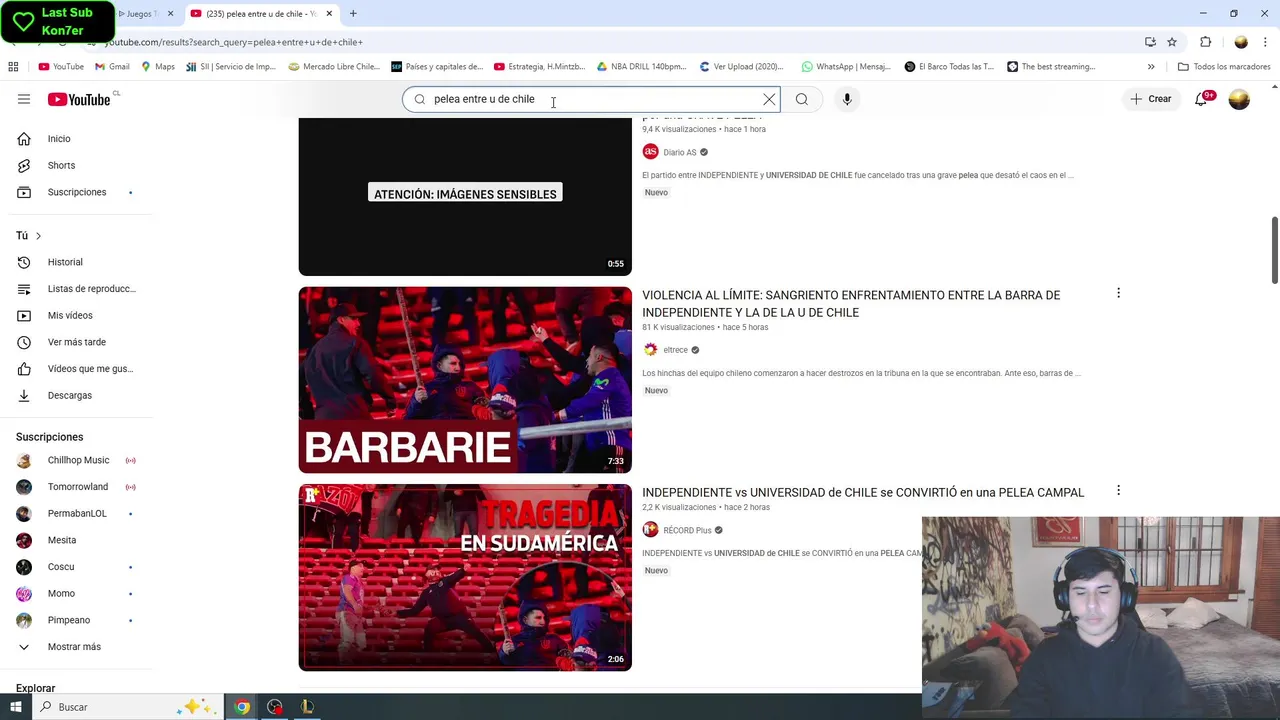Open the browser extensions puzzle icon
Viewport: 1280px width, 720px height.
click(x=1205, y=42)
